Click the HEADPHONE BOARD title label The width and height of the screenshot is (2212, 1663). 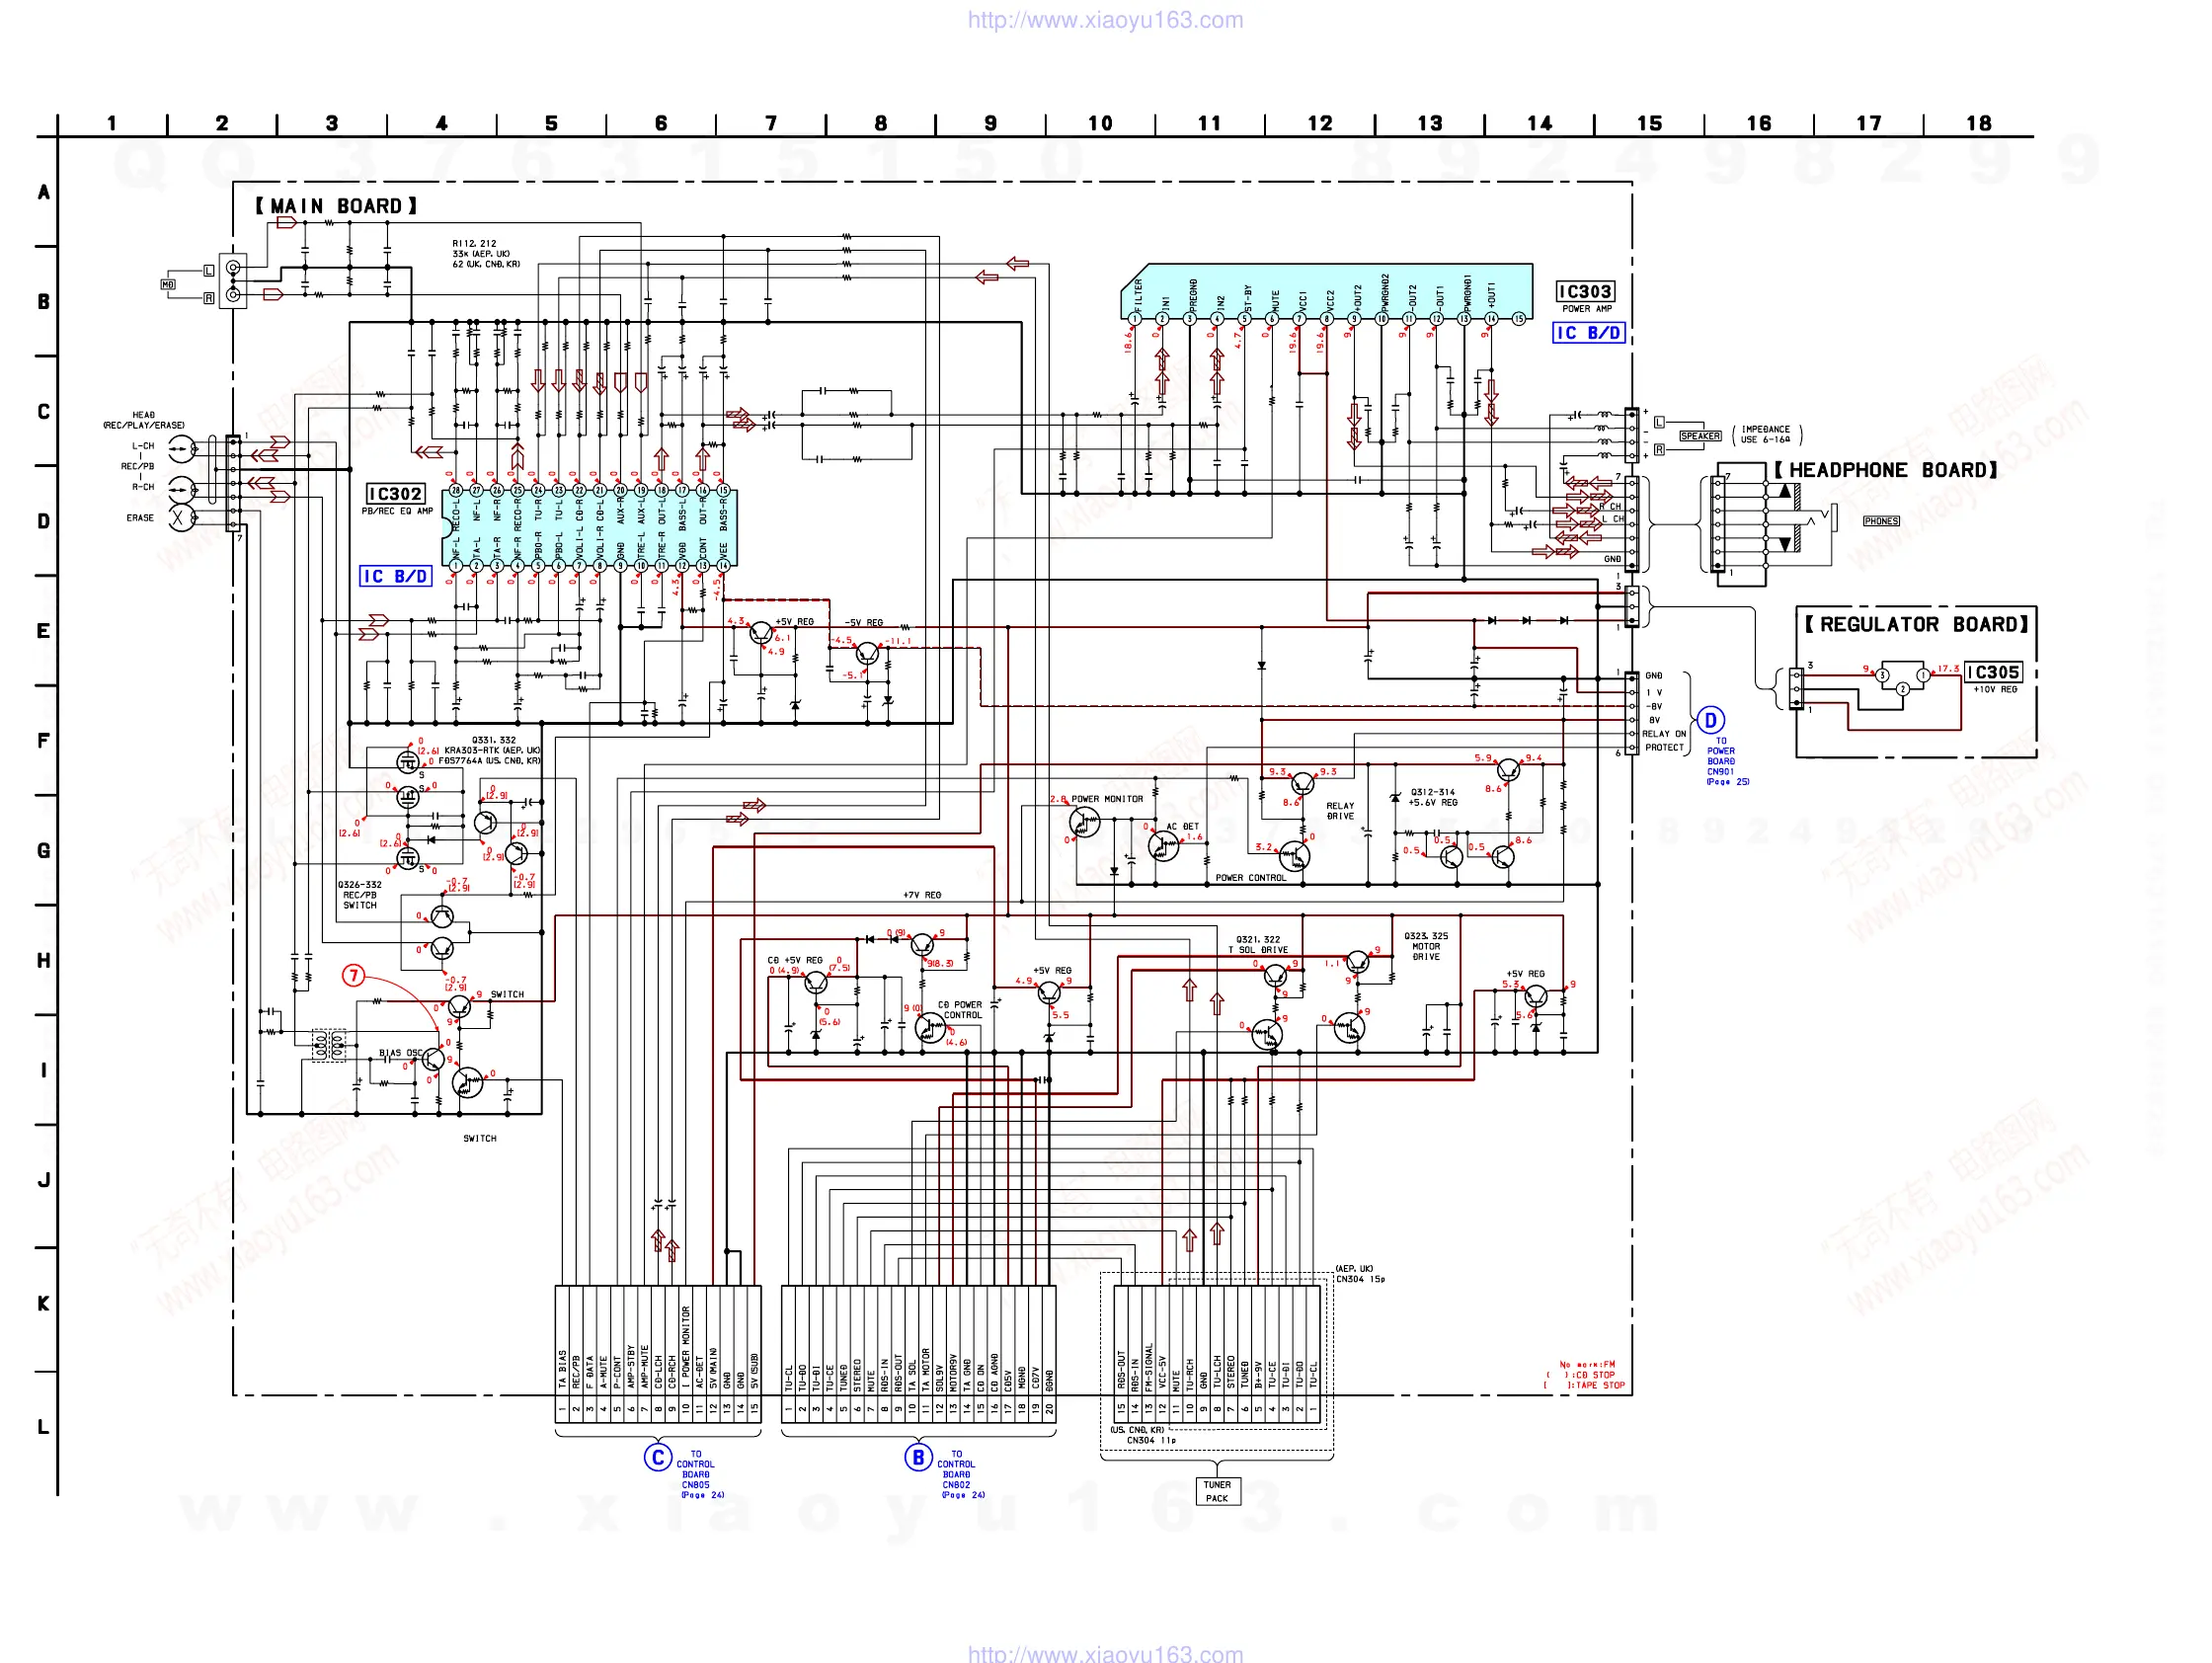point(1885,470)
